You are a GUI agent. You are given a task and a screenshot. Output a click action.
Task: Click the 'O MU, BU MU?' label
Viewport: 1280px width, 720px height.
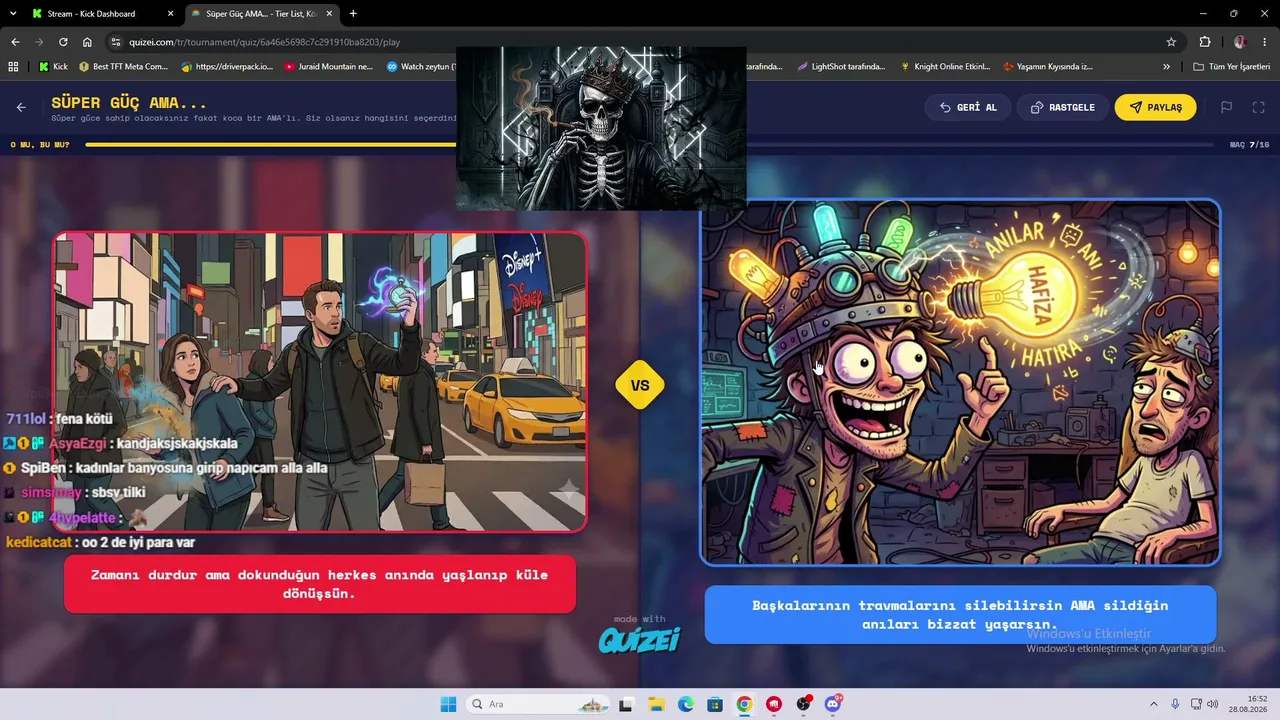pyautogui.click(x=40, y=145)
